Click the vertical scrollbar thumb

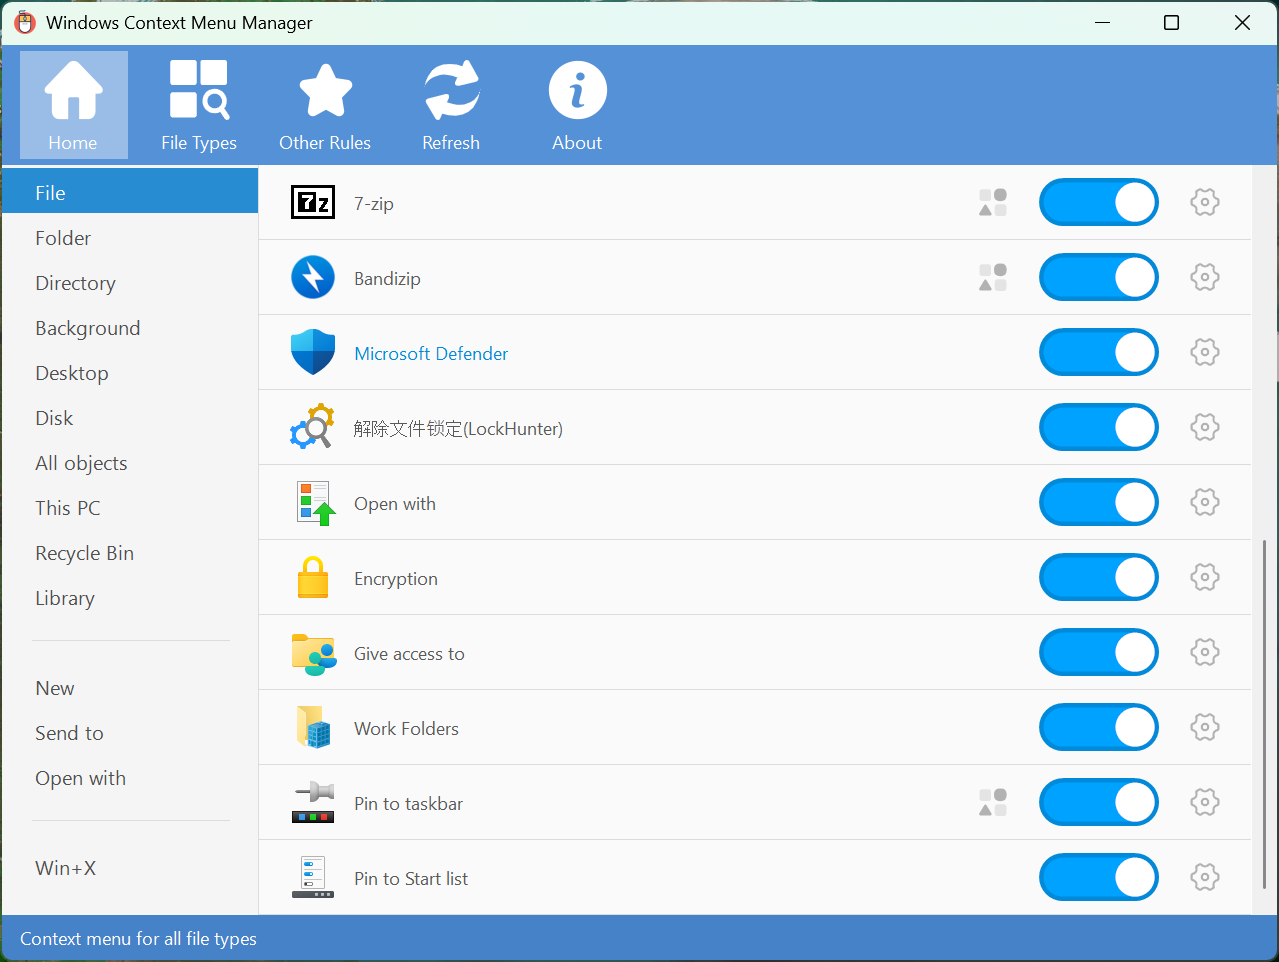[x=1264, y=714]
